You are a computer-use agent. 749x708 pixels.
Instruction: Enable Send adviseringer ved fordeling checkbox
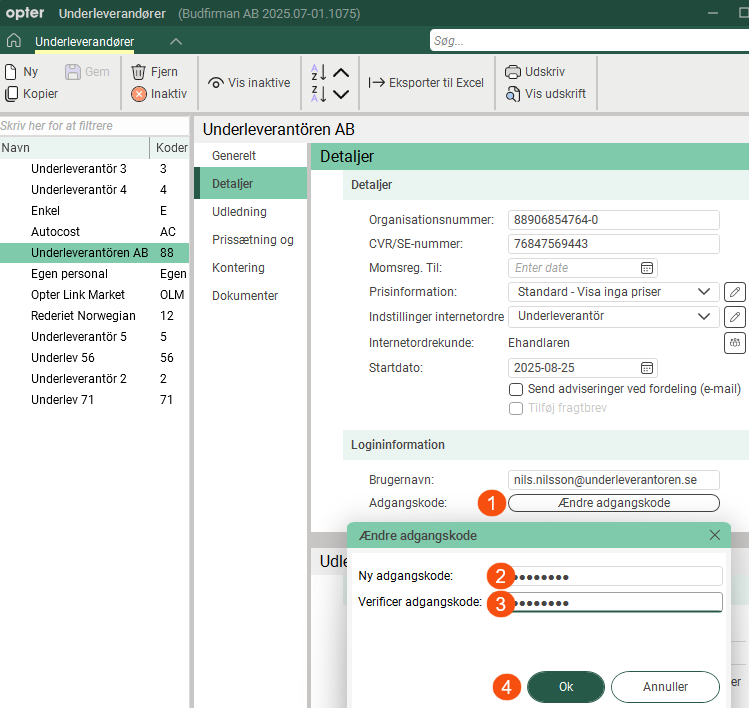point(516,389)
